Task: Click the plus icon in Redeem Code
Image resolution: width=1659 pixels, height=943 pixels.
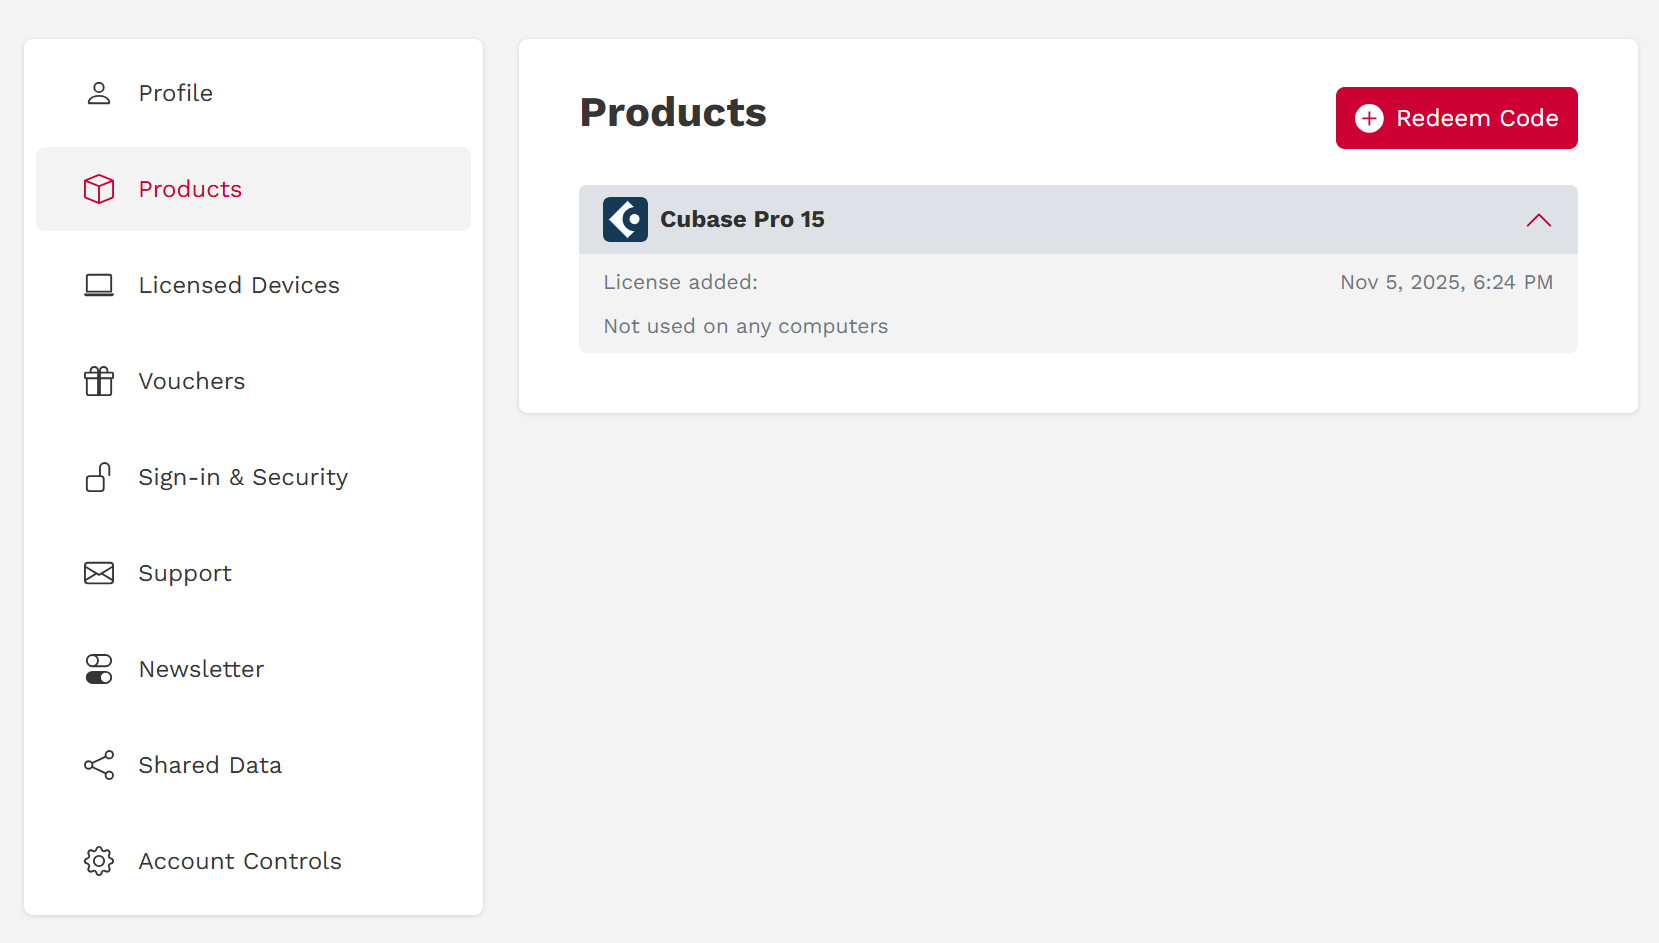Action: [x=1369, y=118]
